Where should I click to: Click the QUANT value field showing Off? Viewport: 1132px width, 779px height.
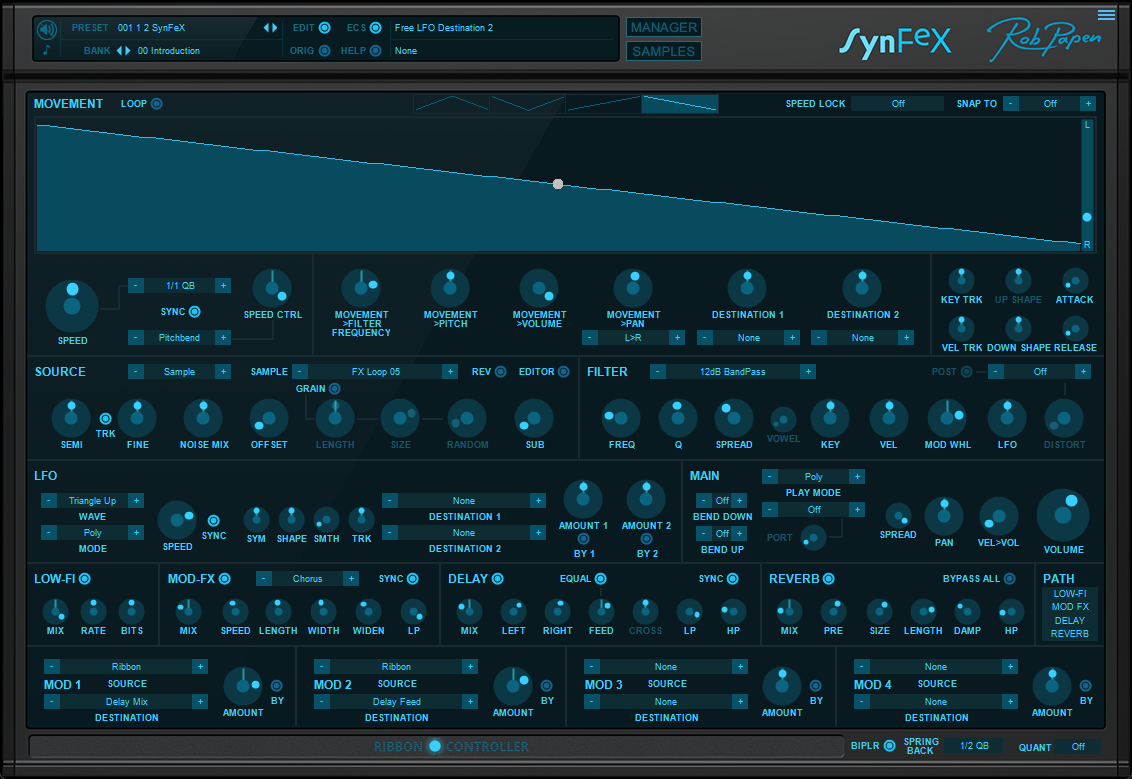click(x=1078, y=747)
